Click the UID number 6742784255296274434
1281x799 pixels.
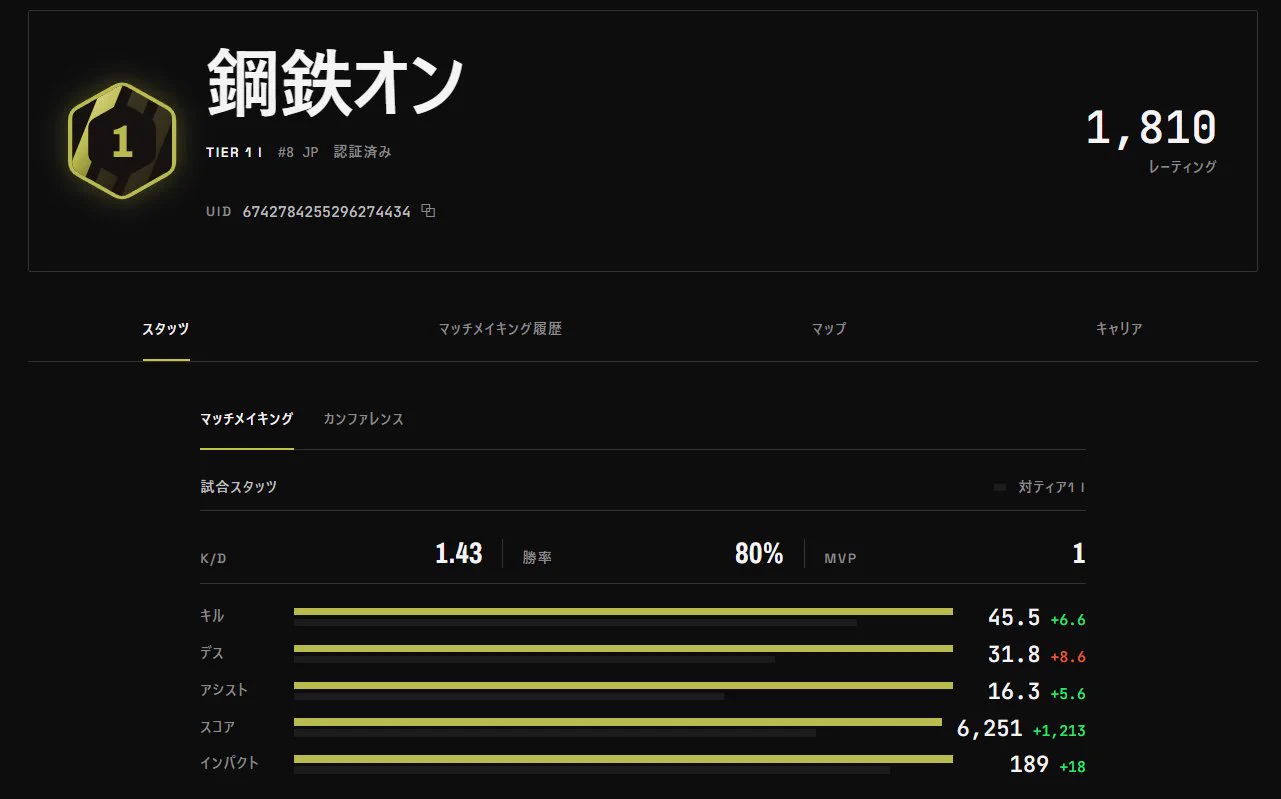[327, 212]
